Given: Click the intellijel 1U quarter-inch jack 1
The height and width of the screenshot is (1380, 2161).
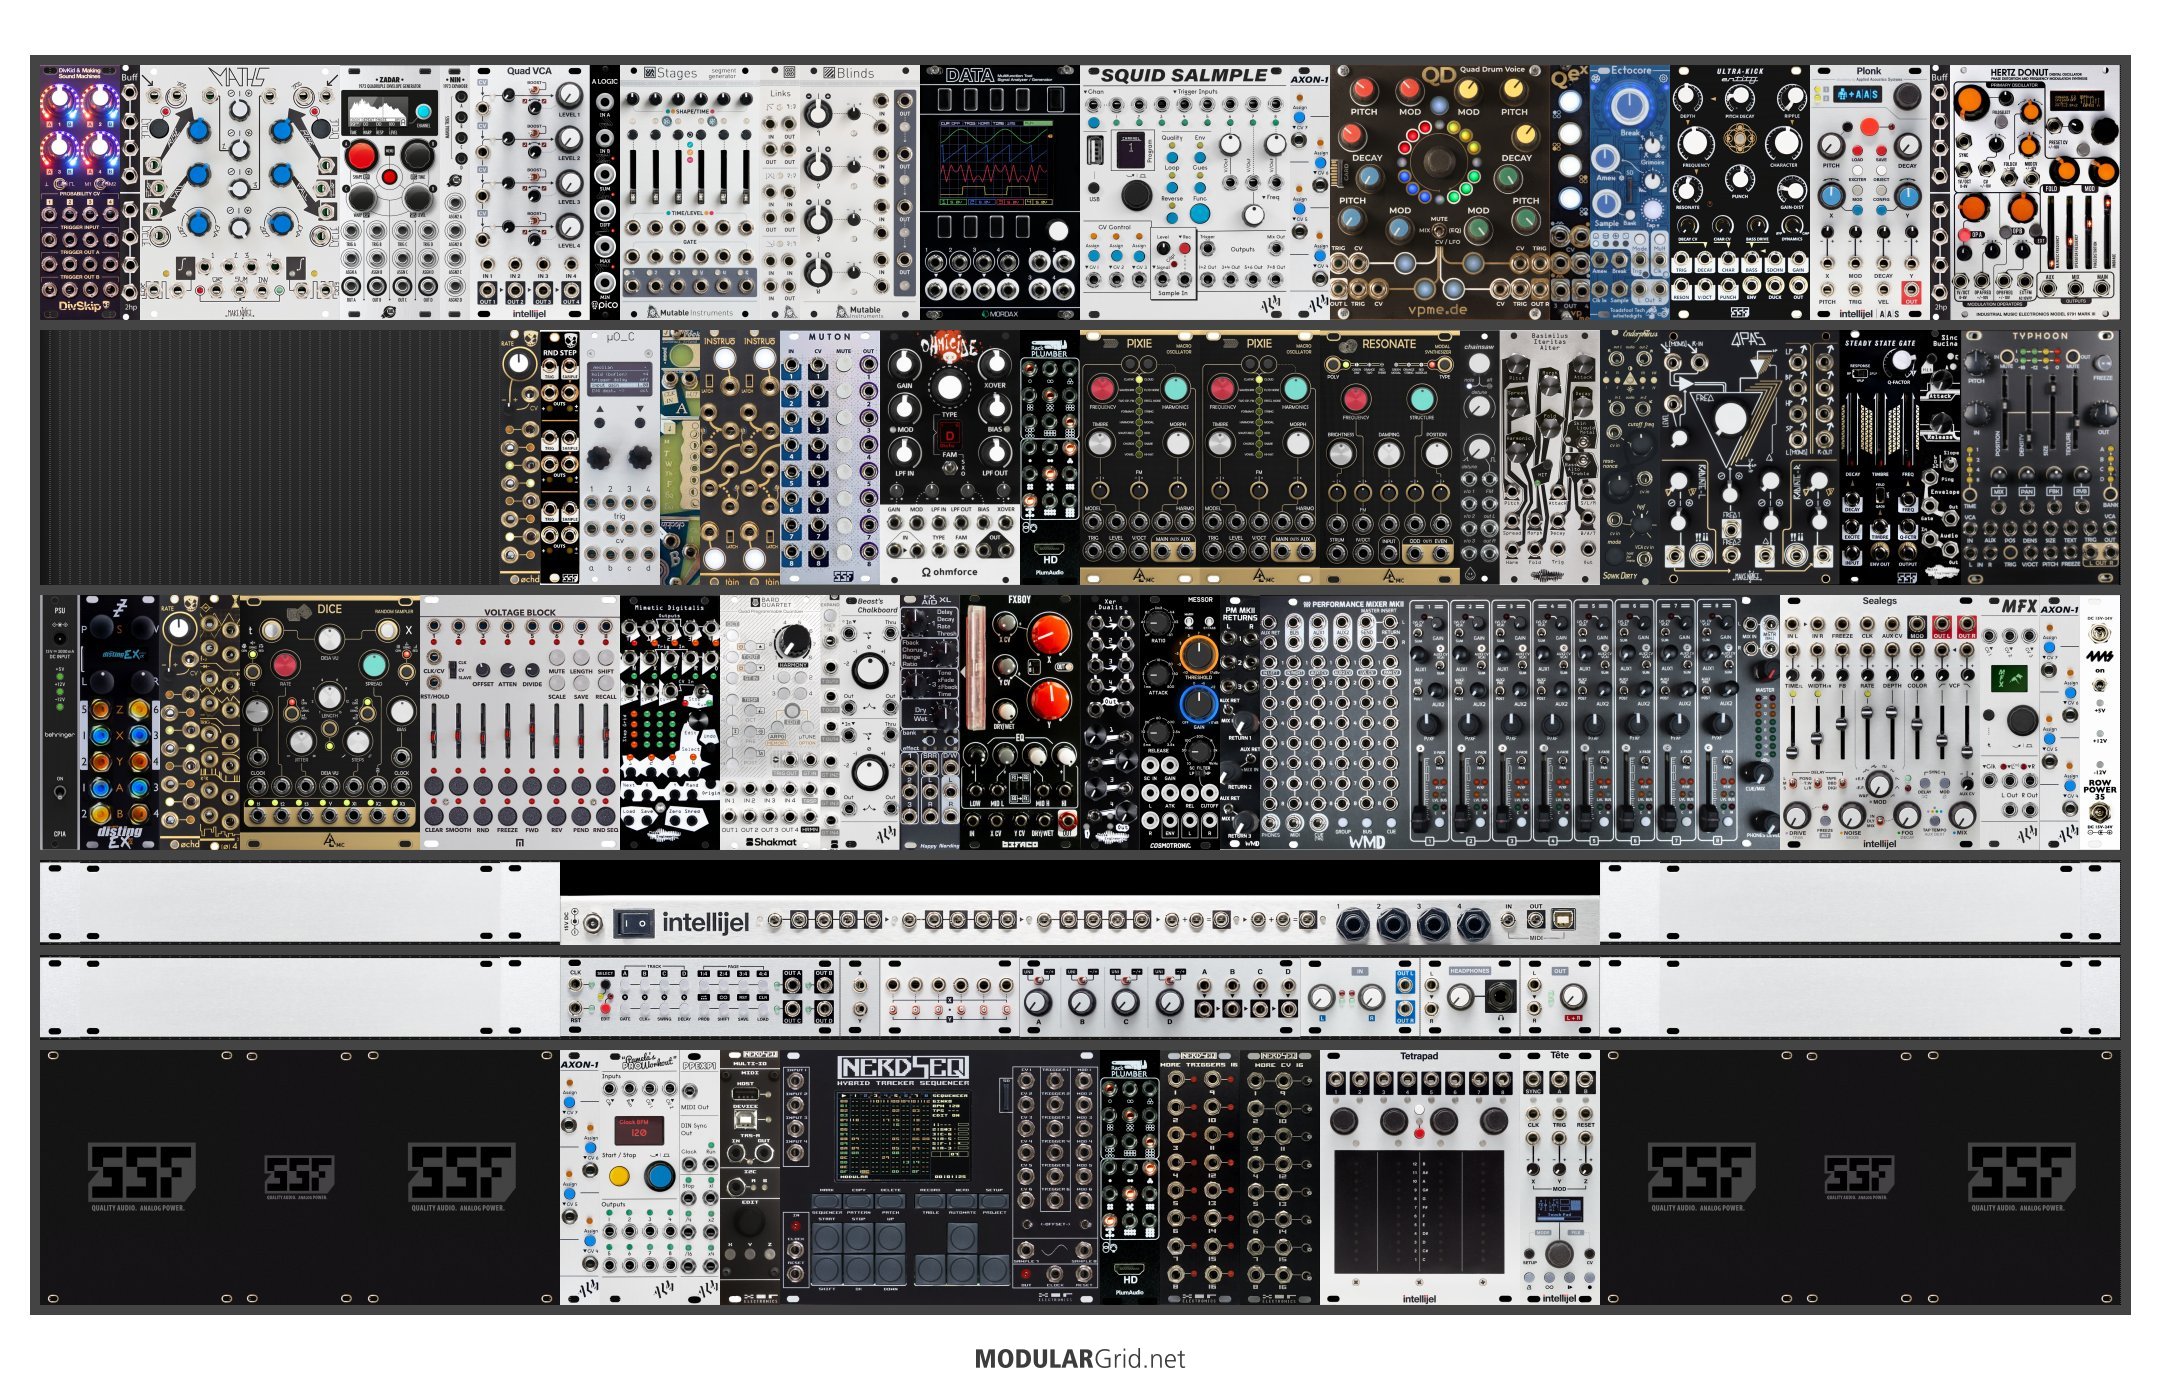Looking at the screenshot, I should pos(1352,925).
